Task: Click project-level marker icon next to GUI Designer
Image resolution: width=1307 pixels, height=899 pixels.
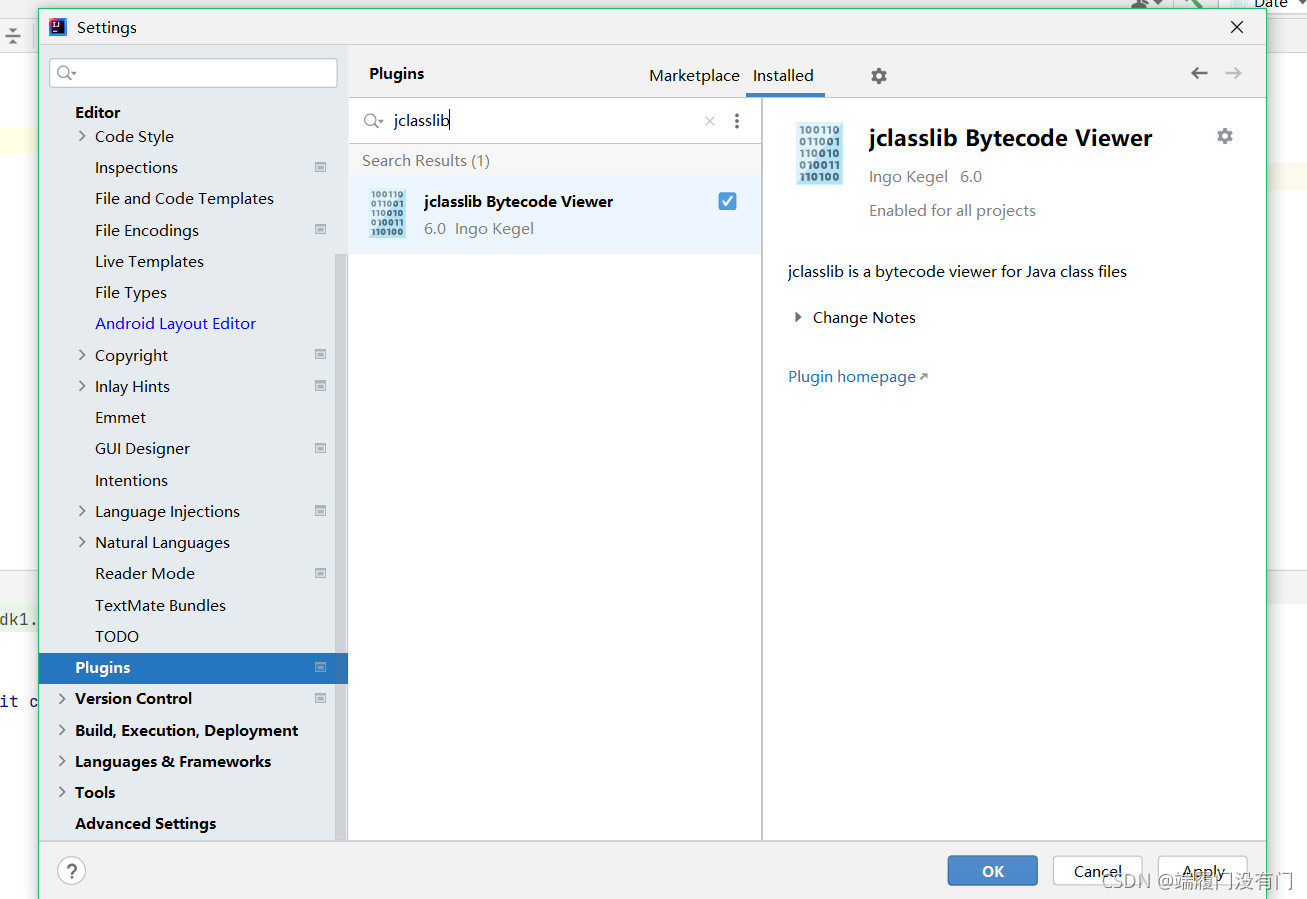Action: click(320, 448)
